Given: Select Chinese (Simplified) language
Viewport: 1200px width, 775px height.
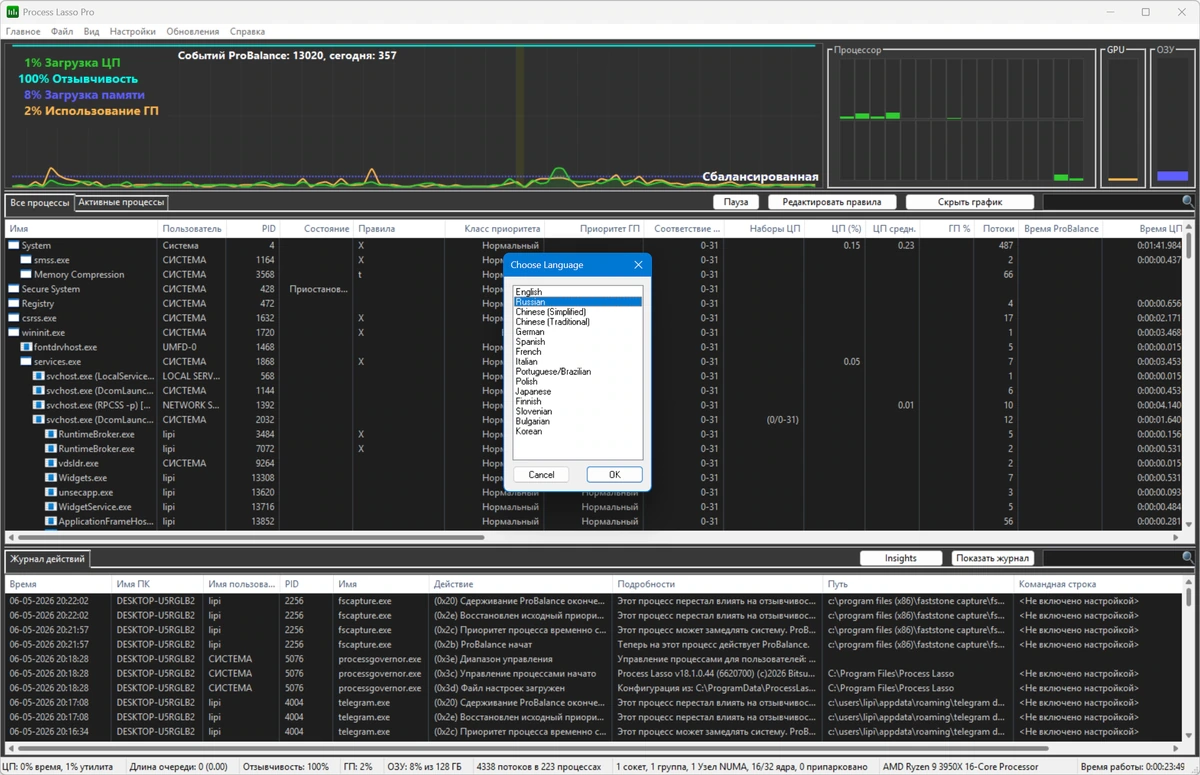Looking at the screenshot, I should pyautogui.click(x=577, y=312).
